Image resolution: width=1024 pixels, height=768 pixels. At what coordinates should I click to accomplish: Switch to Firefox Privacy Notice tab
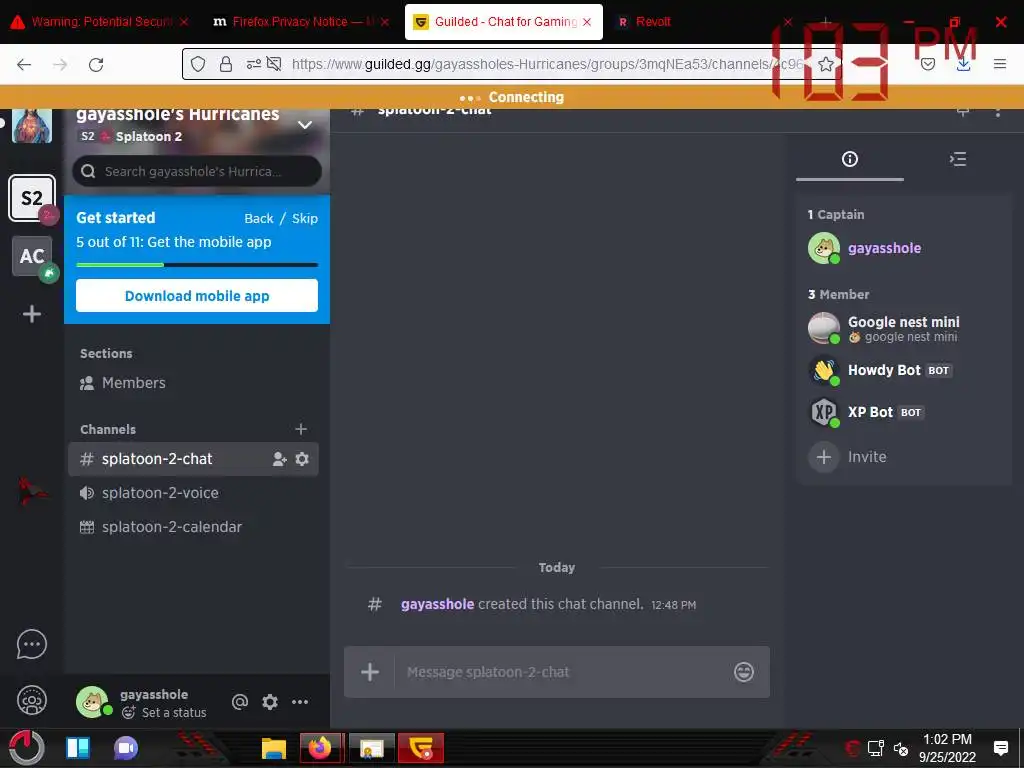click(x=299, y=22)
